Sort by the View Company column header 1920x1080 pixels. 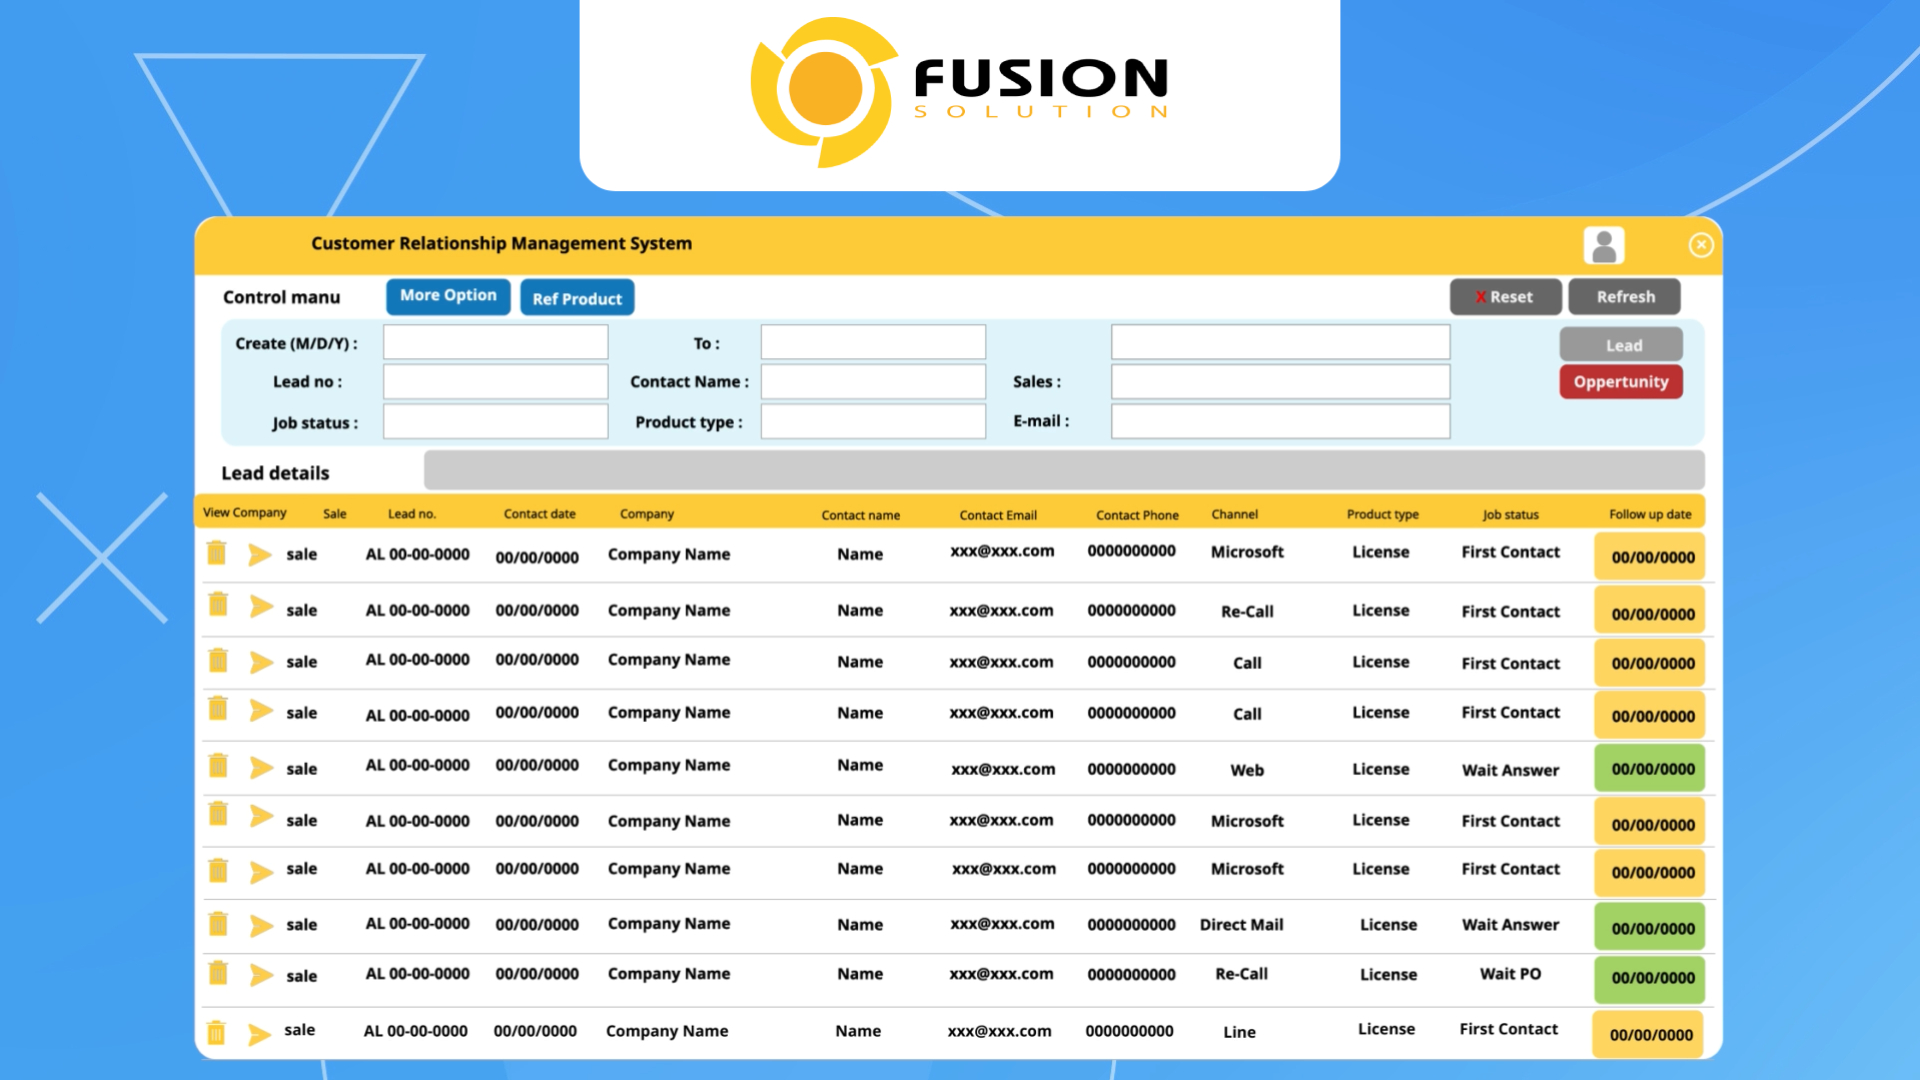pos(244,513)
